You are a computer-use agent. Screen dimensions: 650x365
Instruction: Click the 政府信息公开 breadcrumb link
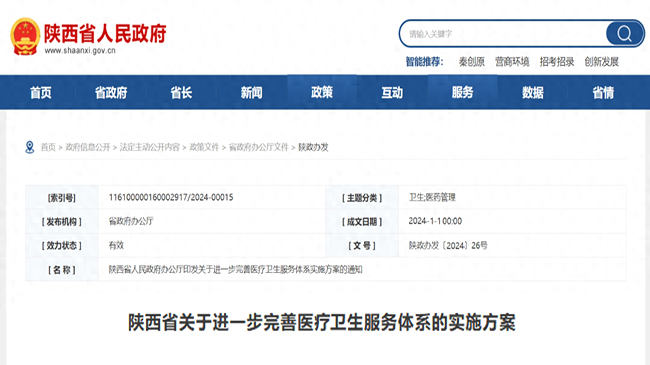(88, 147)
